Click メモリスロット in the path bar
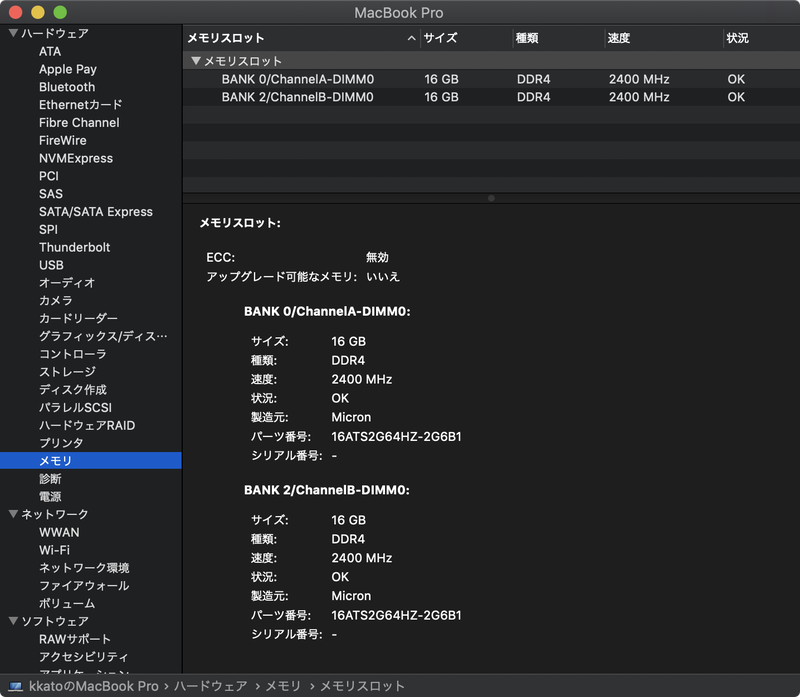This screenshot has width=800, height=697. (x=362, y=686)
